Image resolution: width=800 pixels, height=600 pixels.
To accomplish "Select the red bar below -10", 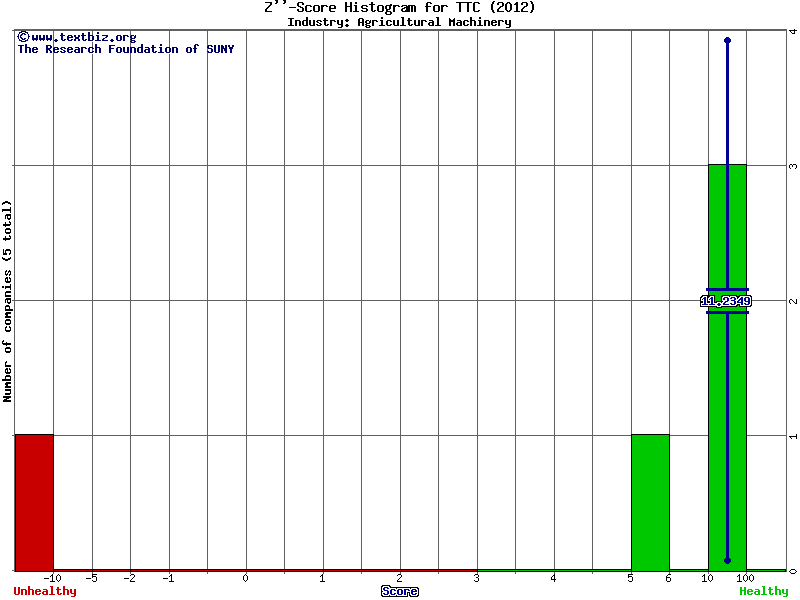I will [34, 502].
